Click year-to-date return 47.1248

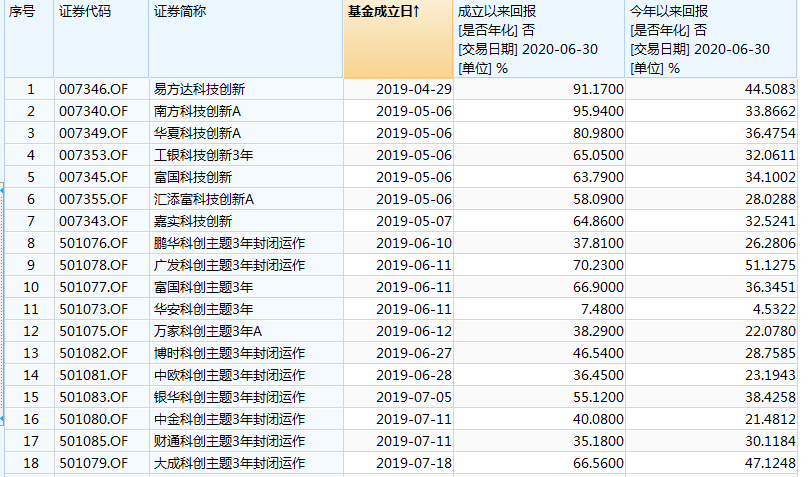pos(770,464)
